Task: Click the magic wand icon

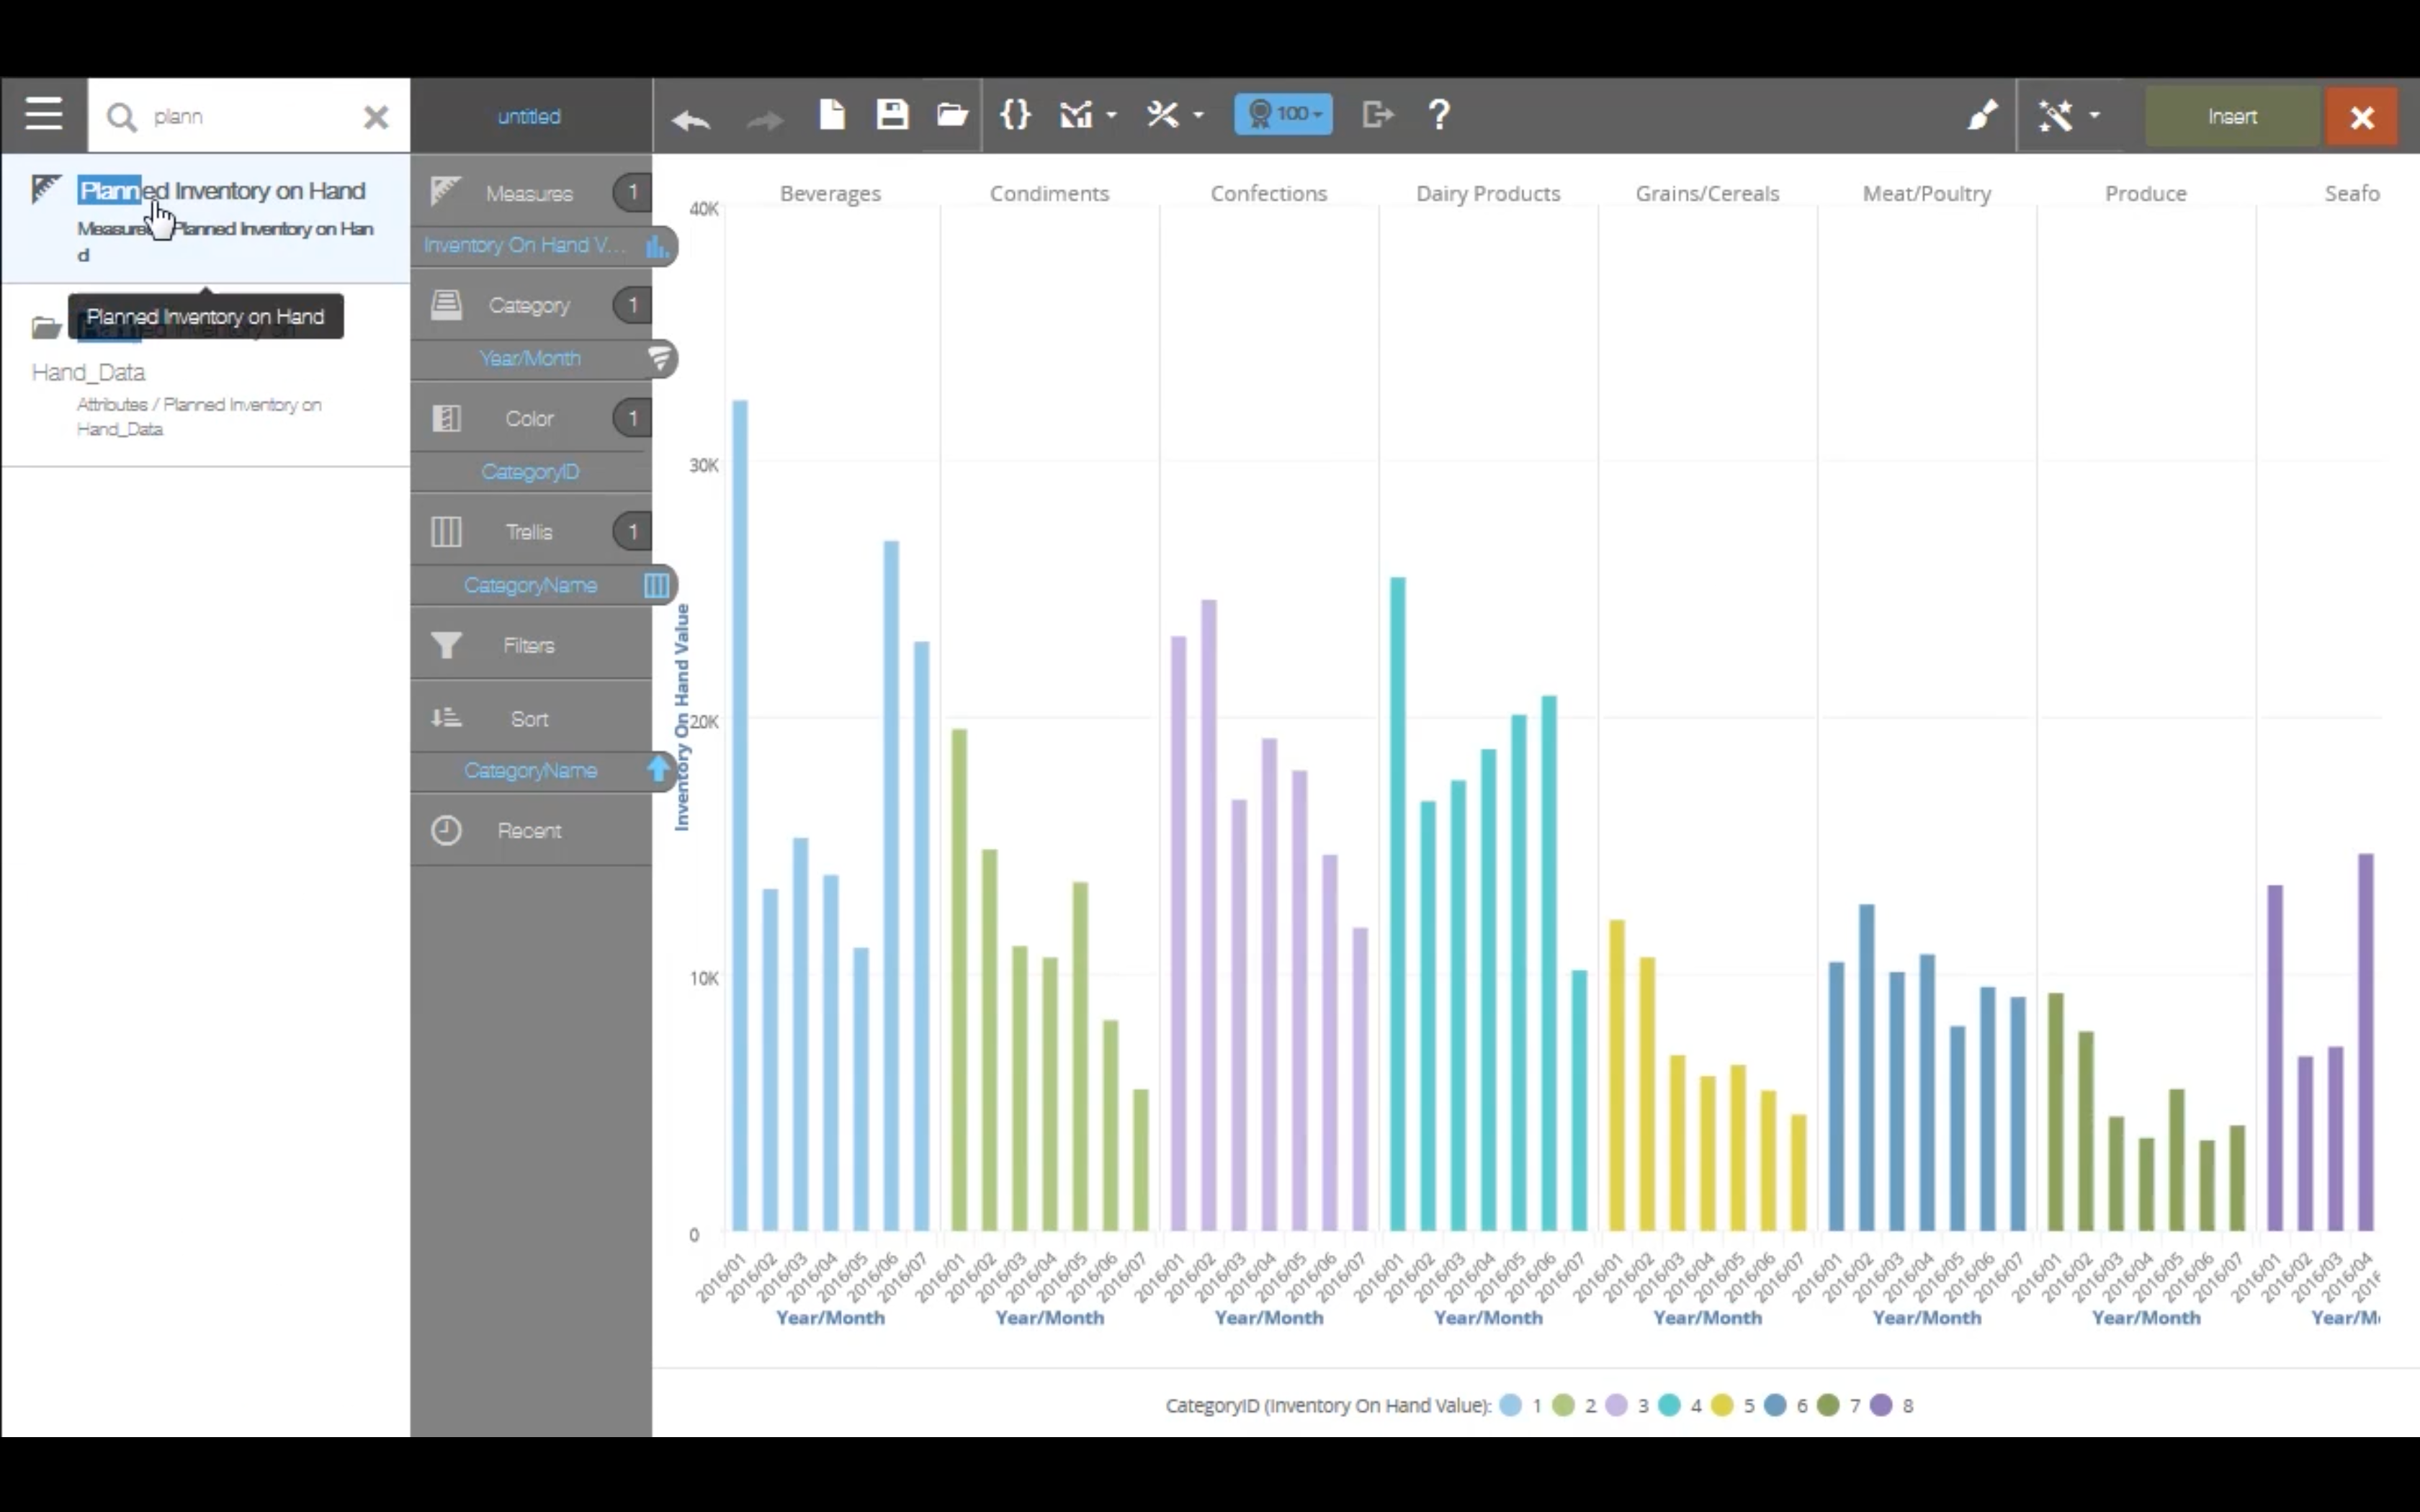Action: (2056, 115)
